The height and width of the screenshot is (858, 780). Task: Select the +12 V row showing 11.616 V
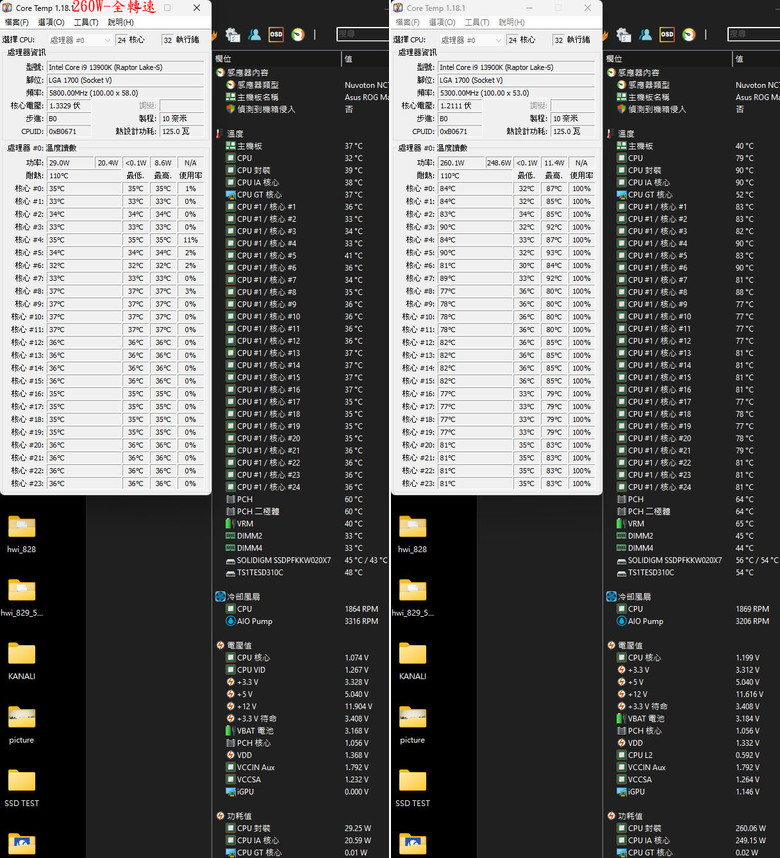coord(692,694)
